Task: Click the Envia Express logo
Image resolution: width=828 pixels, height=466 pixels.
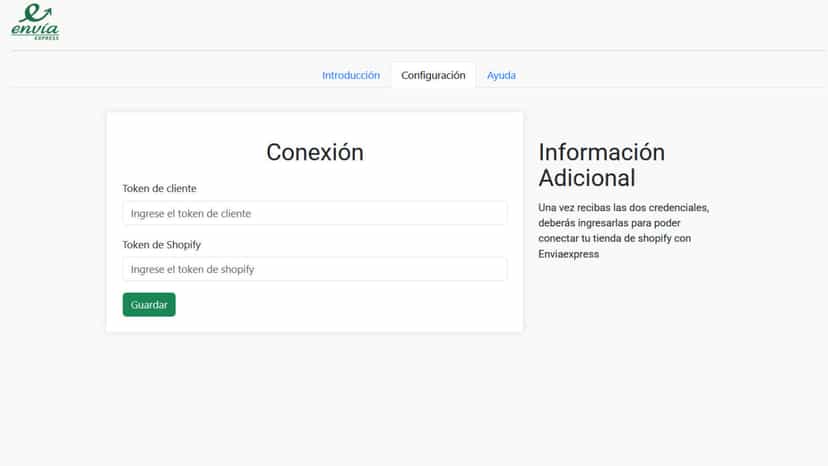Action: pyautogui.click(x=35, y=22)
